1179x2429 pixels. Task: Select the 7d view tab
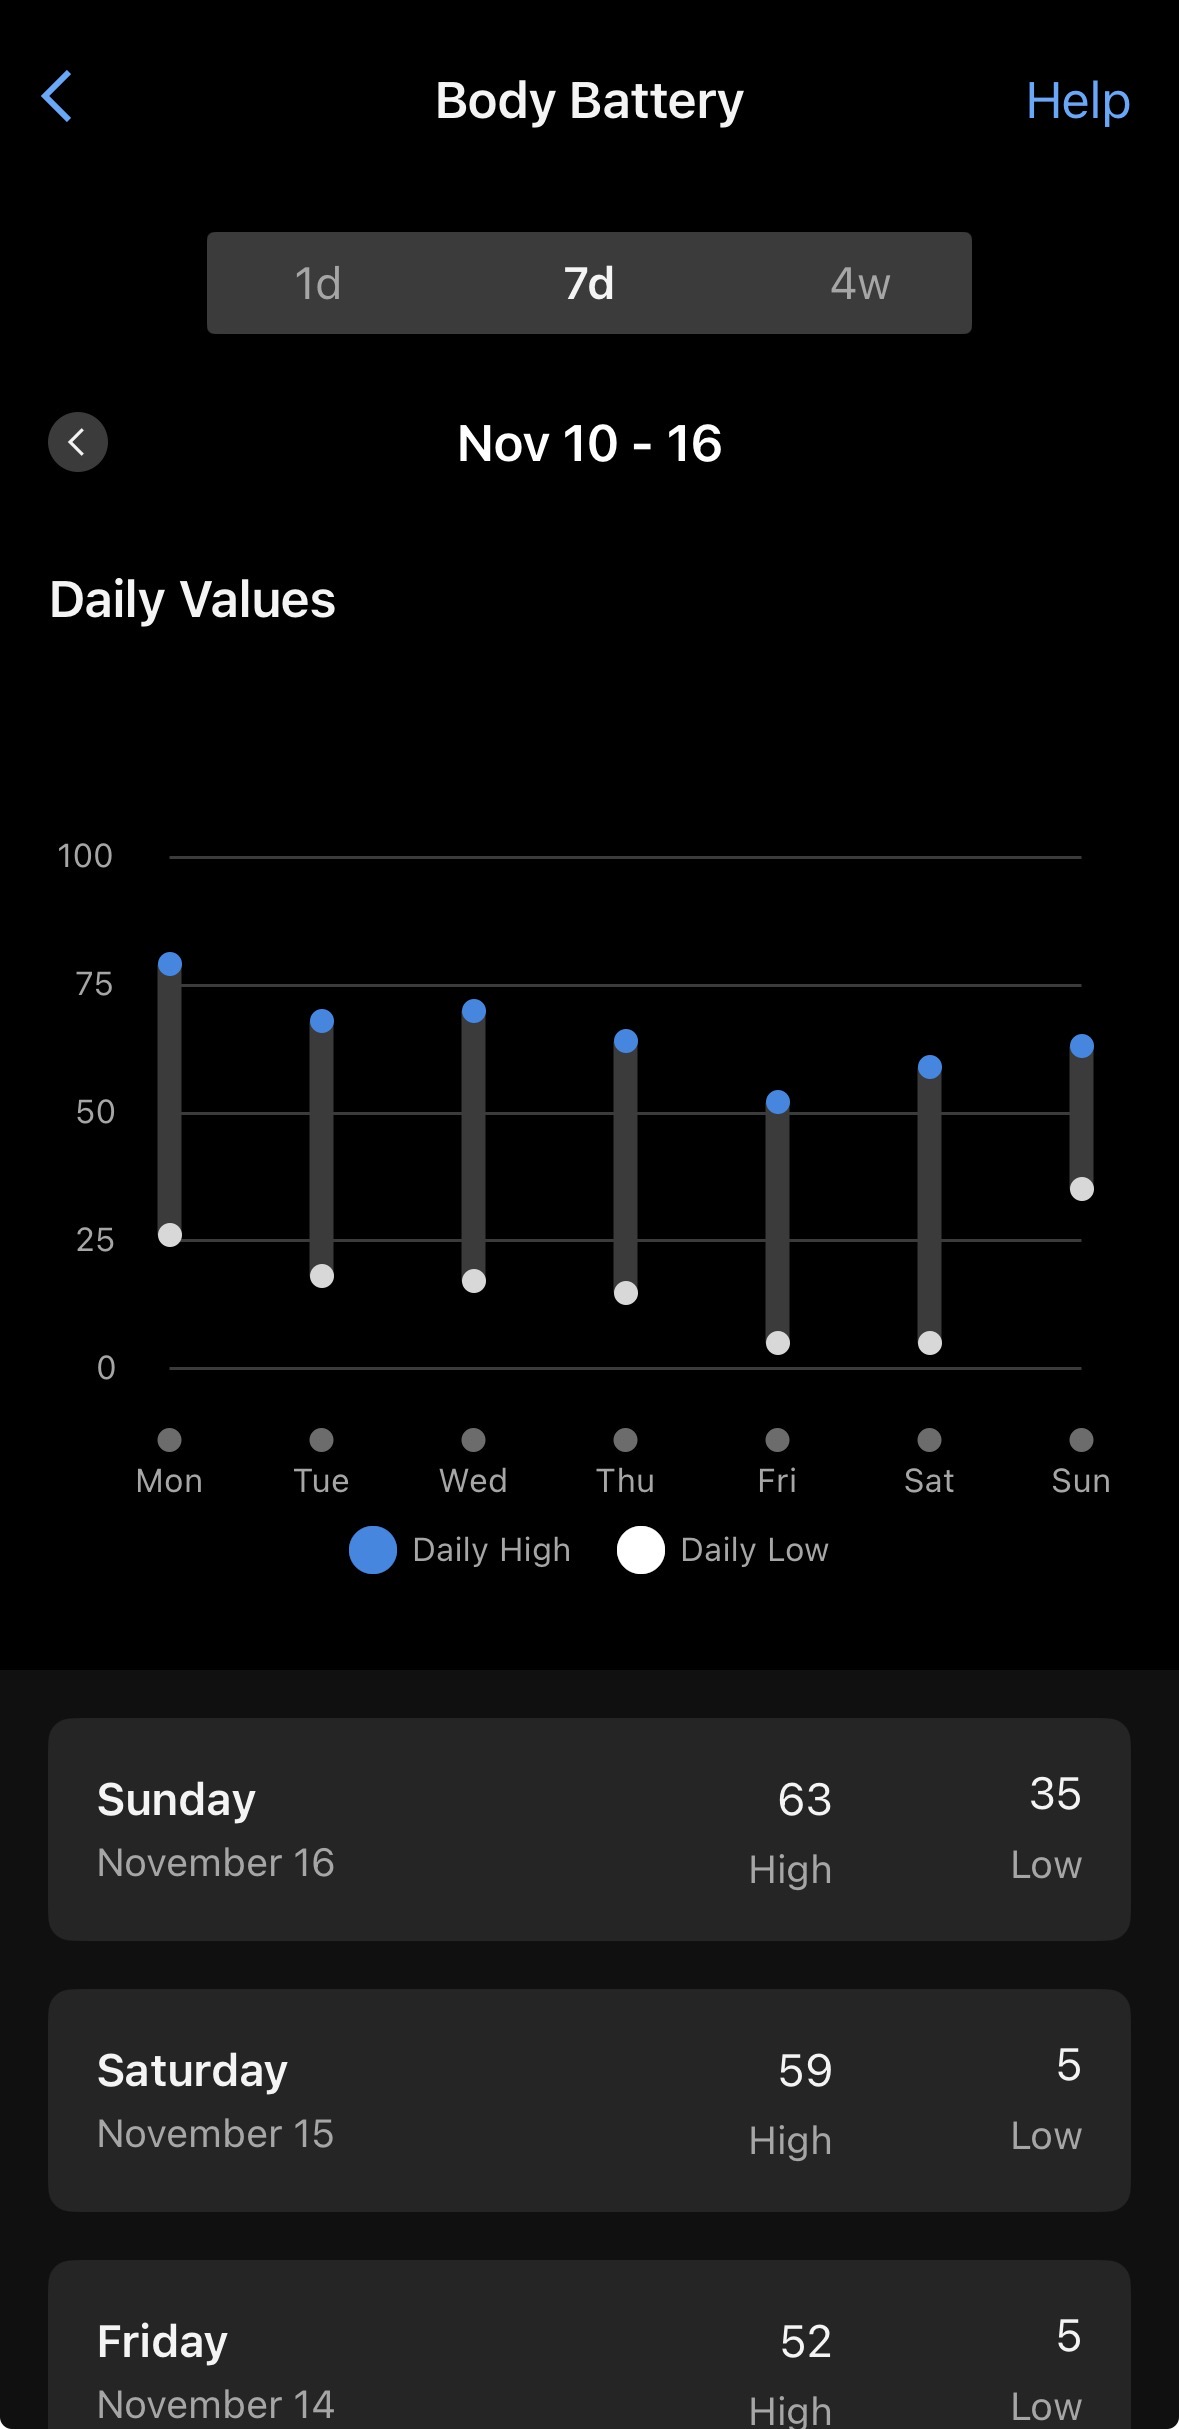point(589,284)
